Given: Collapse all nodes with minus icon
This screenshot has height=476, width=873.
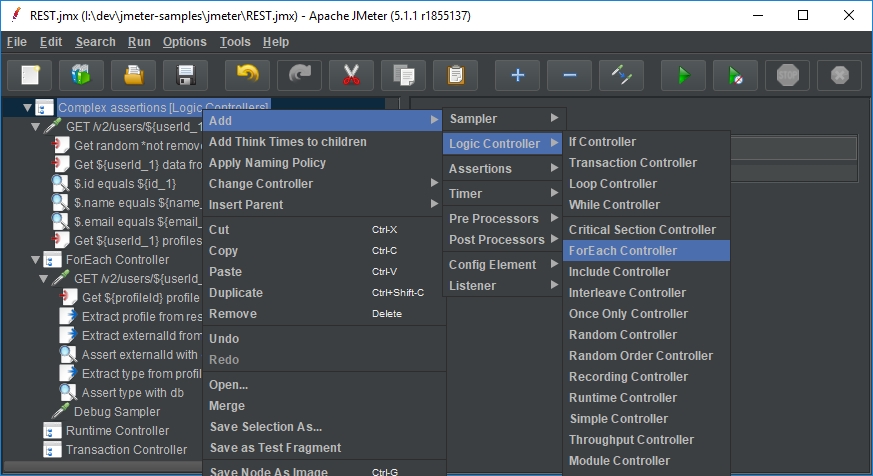Looking at the screenshot, I should [x=570, y=75].
